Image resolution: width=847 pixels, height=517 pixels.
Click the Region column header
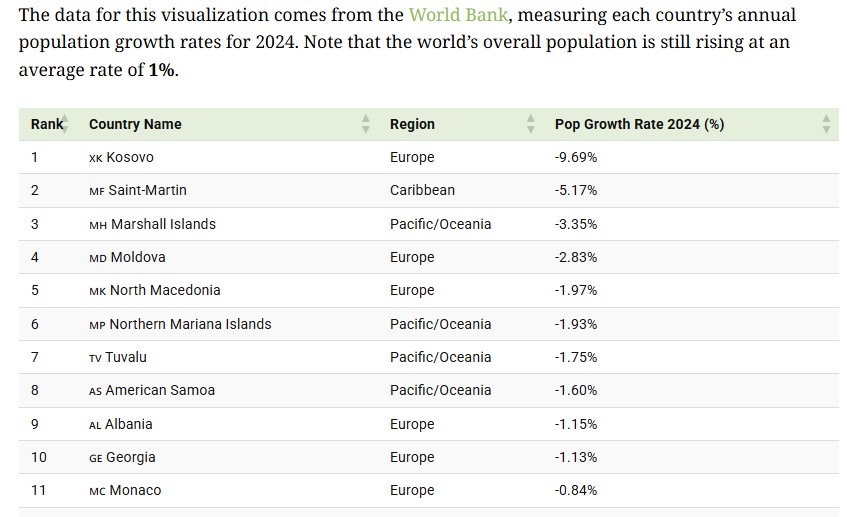[x=412, y=124]
